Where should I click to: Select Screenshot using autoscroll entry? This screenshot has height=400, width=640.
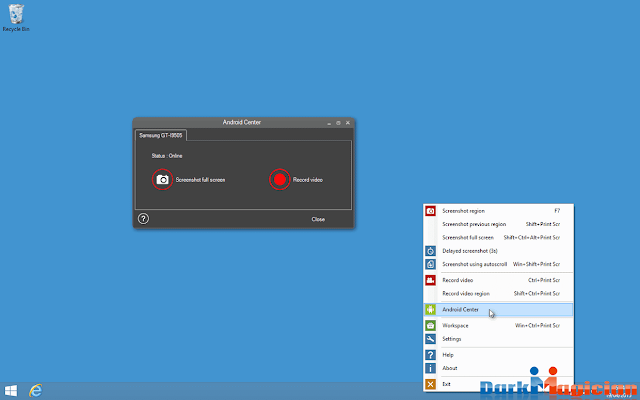[x=498, y=264]
